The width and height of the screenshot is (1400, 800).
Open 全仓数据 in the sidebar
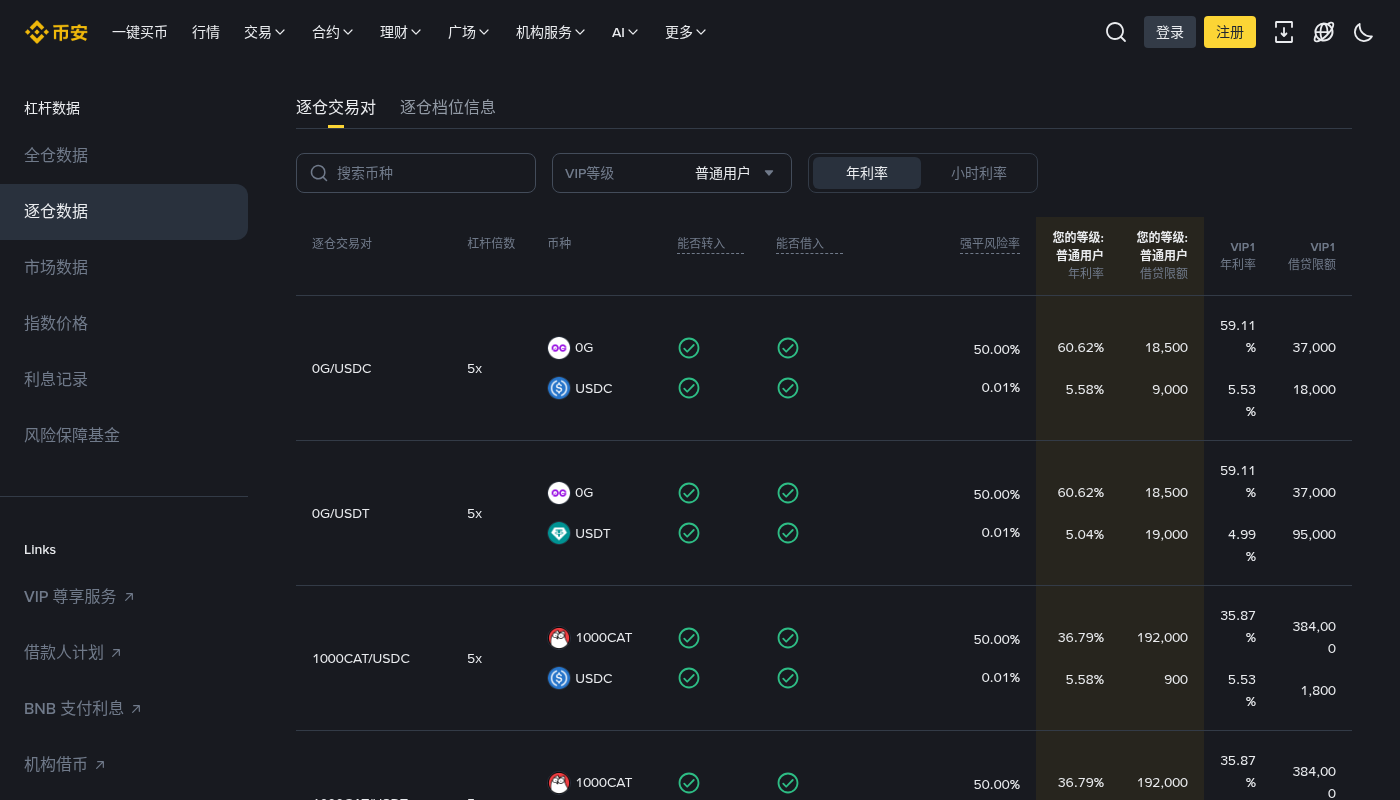[x=124, y=156]
